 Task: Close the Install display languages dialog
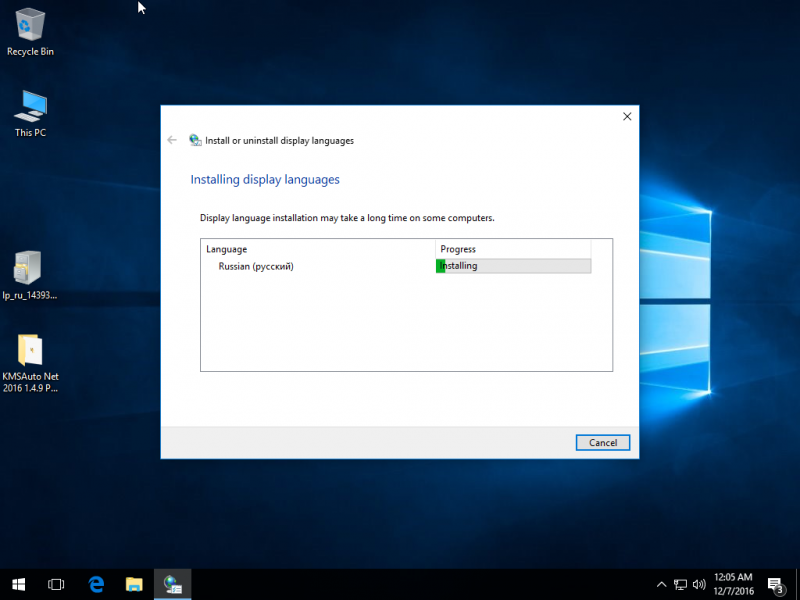pyautogui.click(x=627, y=116)
